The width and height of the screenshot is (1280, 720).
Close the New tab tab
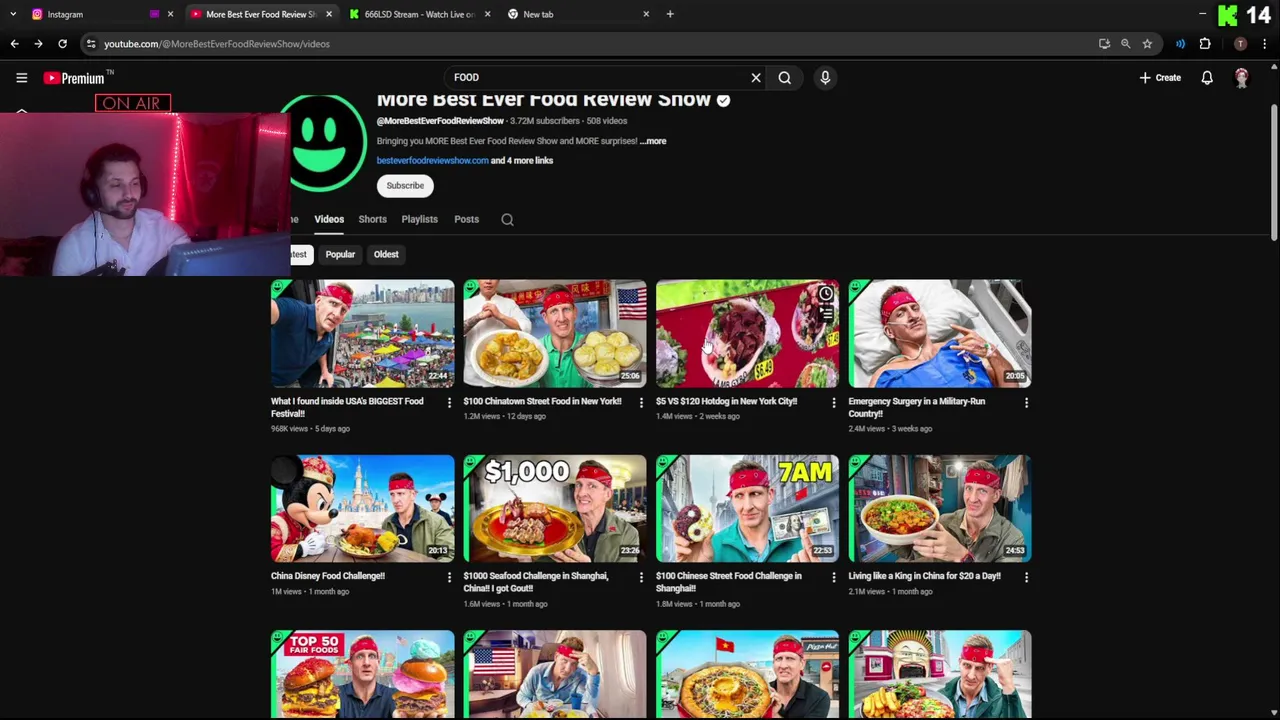pos(646,14)
